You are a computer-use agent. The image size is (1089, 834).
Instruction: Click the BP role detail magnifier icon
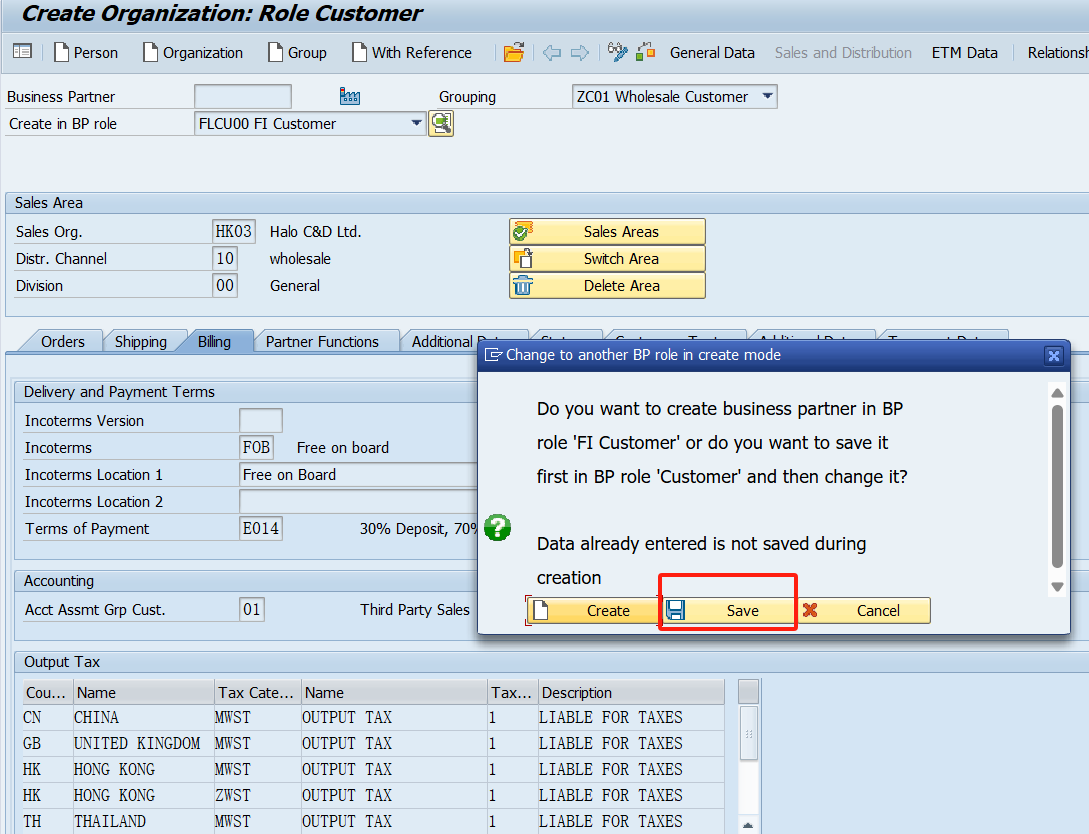click(x=441, y=124)
